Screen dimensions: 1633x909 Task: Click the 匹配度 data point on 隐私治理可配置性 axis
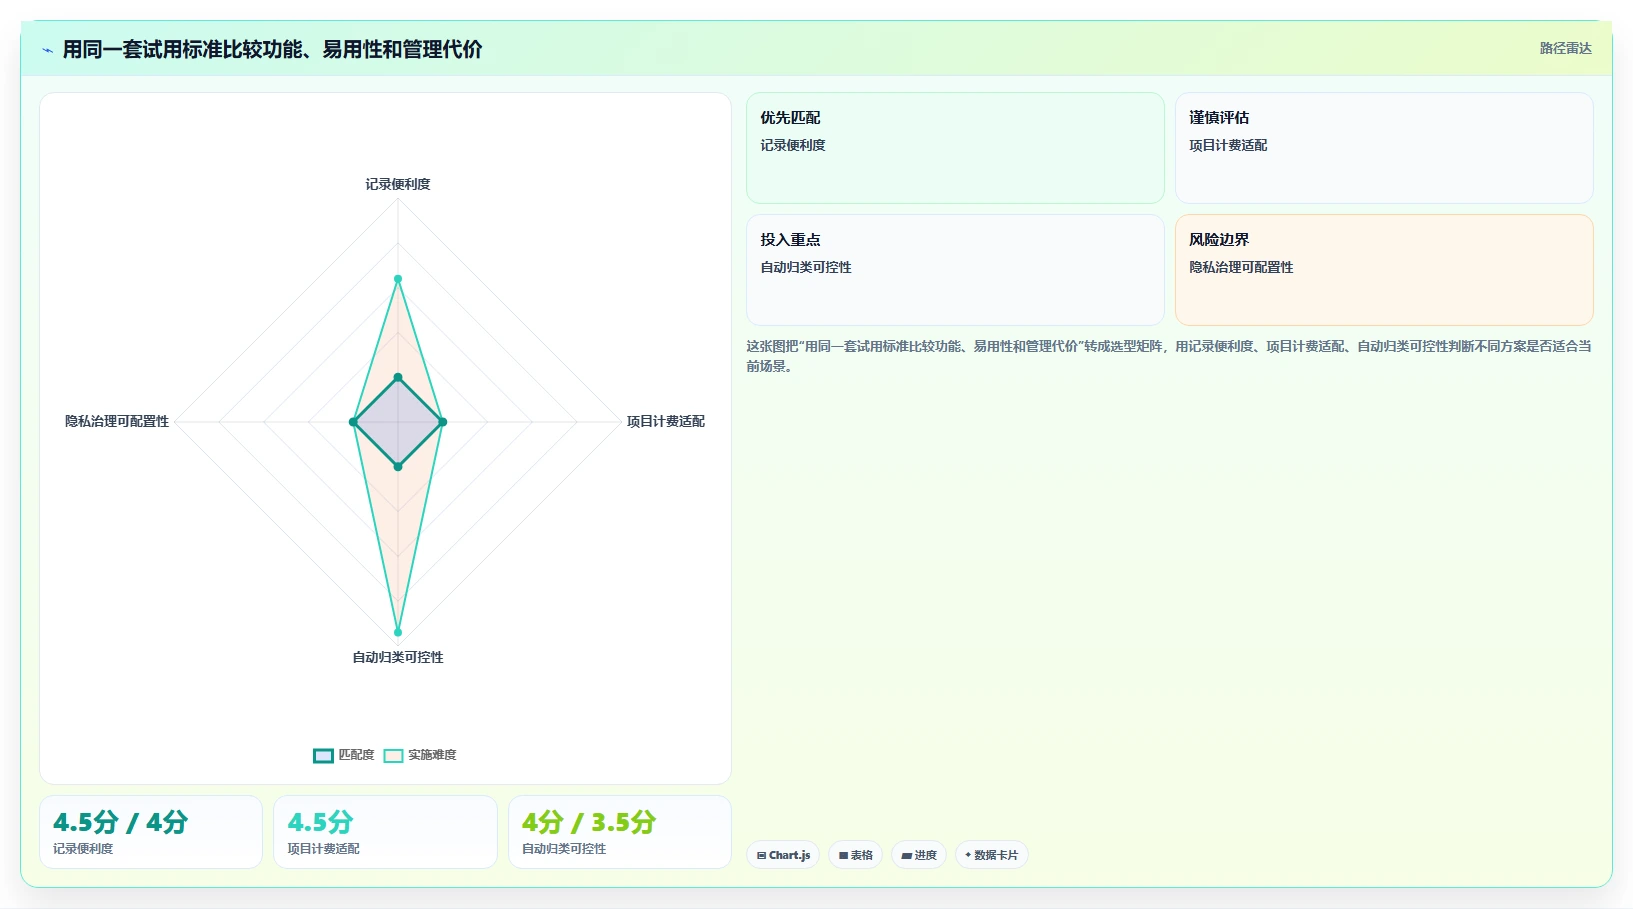pos(353,422)
